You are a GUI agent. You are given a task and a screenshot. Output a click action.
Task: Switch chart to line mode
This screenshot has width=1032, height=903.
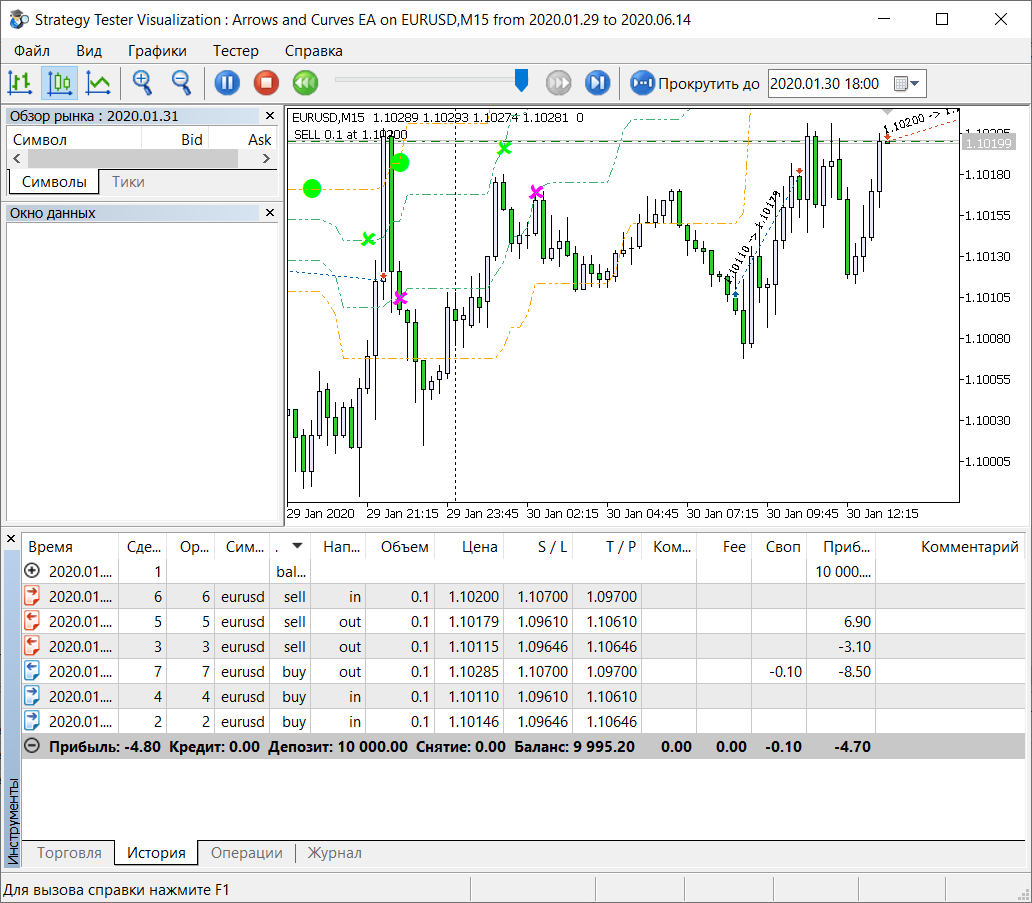[98, 83]
